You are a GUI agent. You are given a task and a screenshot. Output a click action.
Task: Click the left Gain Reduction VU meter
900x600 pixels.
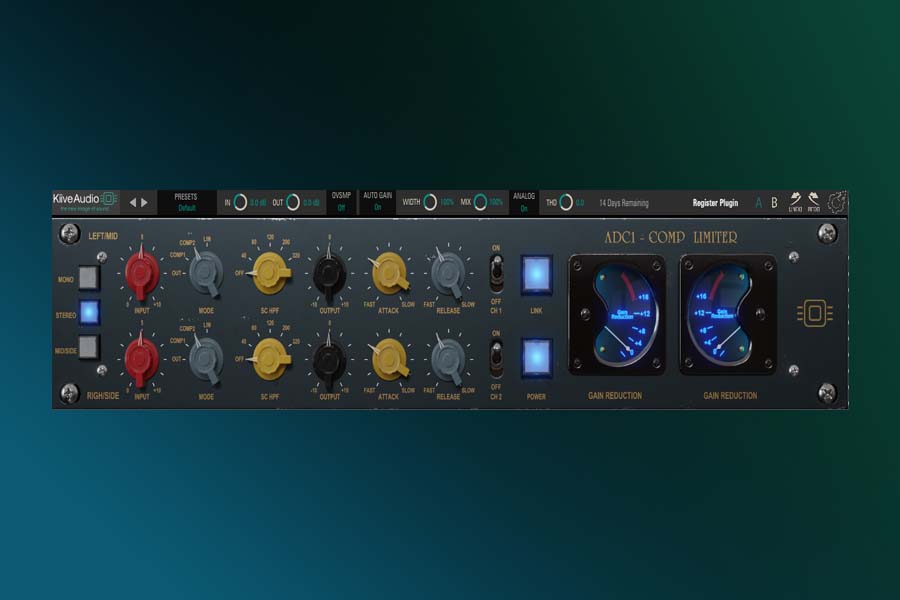click(618, 314)
